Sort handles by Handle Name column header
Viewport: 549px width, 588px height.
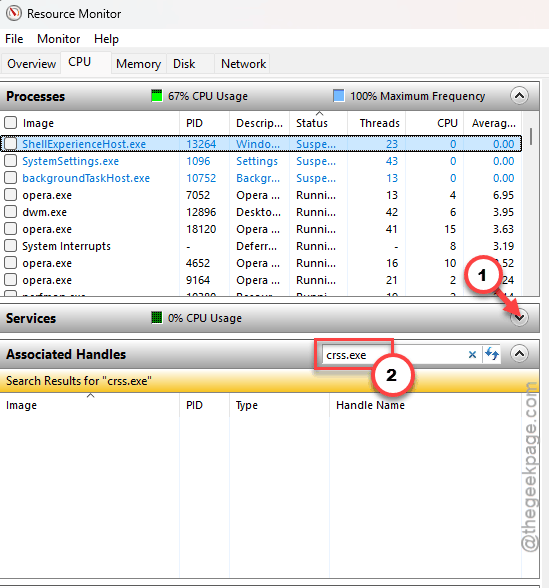pyautogui.click(x=425, y=405)
